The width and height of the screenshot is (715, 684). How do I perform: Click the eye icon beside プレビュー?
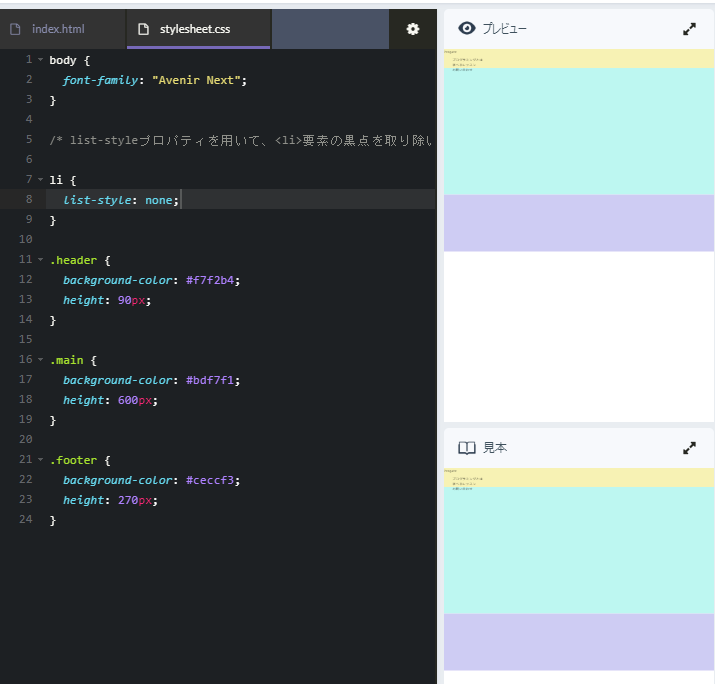pos(466,28)
